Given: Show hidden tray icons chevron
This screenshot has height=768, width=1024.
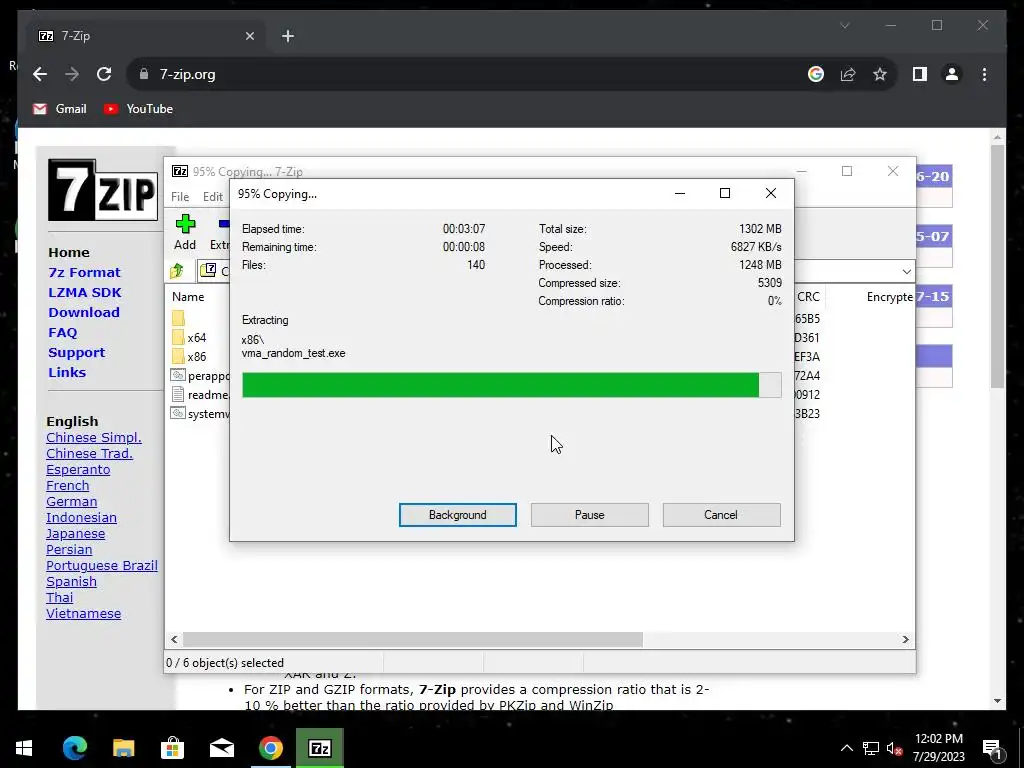Looking at the screenshot, I should click(846, 748).
